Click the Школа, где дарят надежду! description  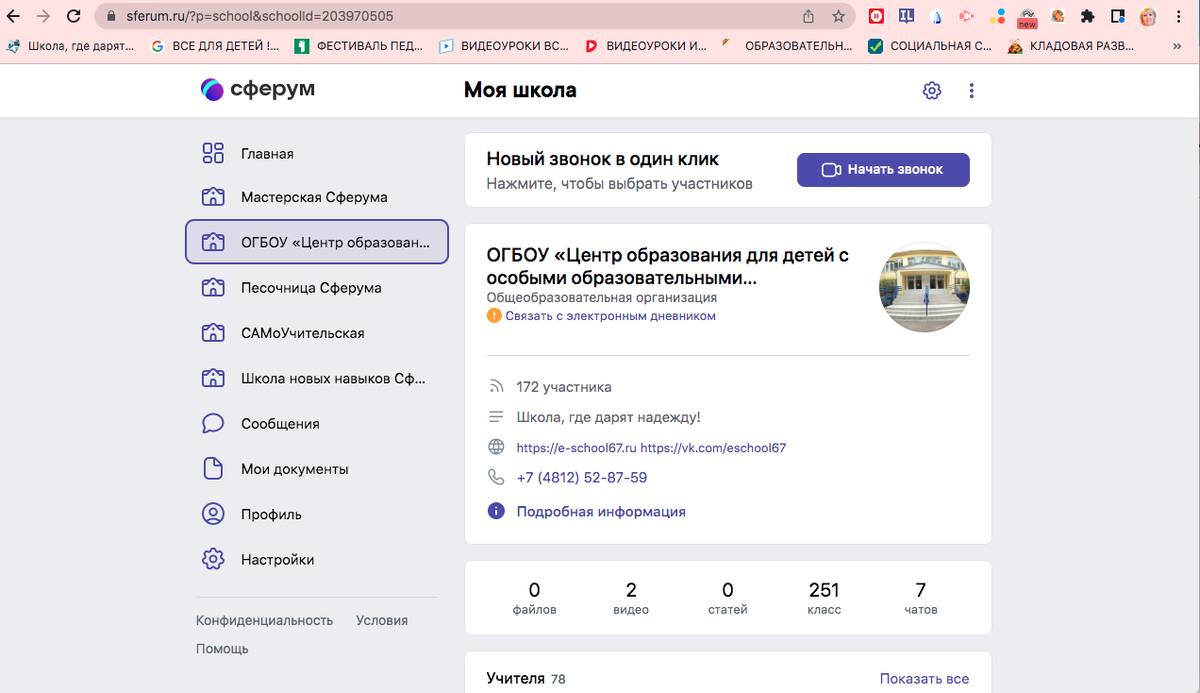pos(609,417)
